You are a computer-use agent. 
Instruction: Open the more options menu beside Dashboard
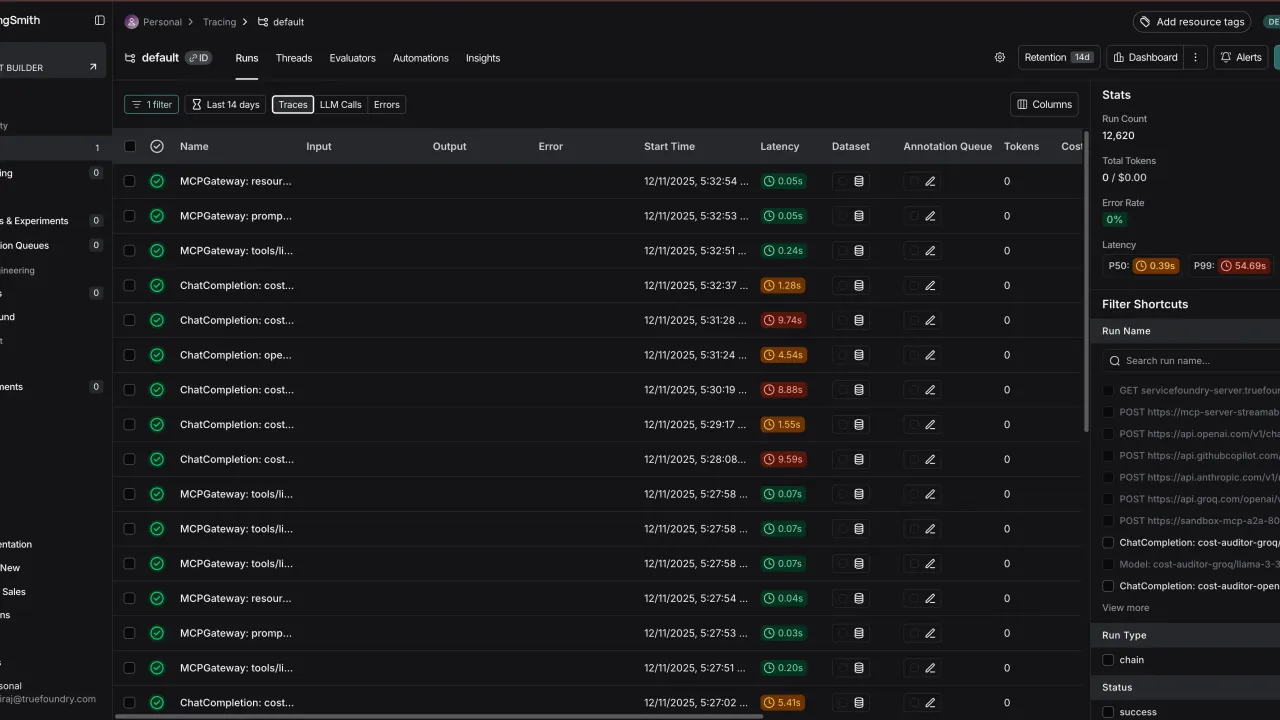pos(1195,58)
